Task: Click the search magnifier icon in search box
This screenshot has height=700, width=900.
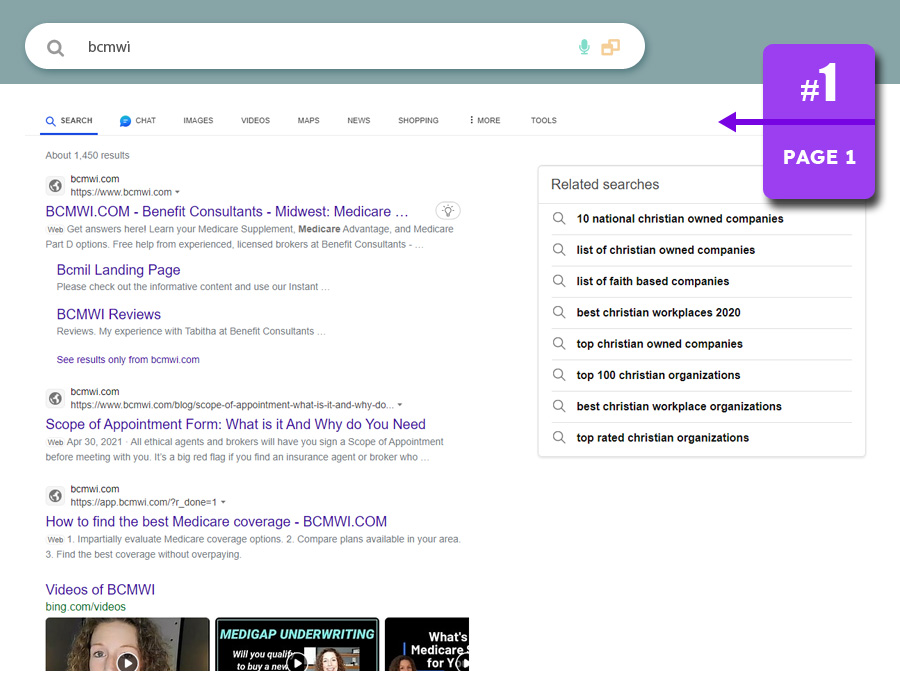Action: click(x=55, y=48)
